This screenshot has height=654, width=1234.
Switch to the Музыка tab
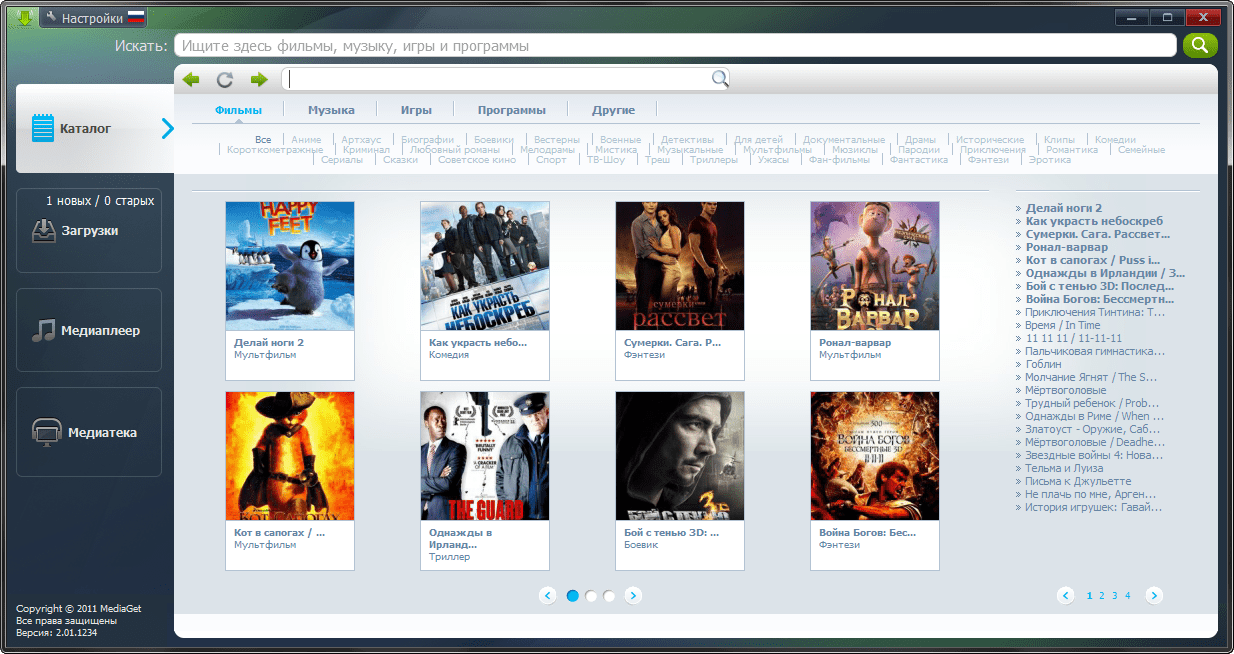331,110
